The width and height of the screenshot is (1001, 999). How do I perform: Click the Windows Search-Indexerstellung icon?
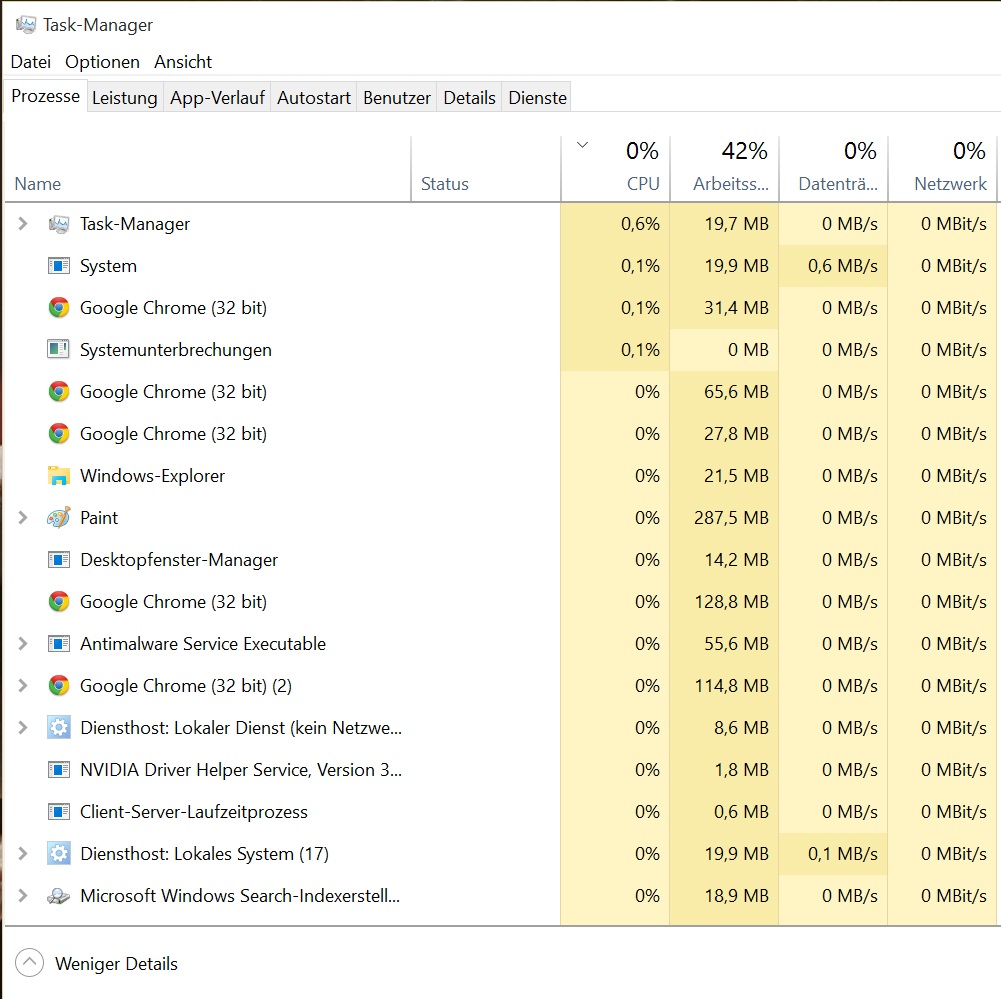(59, 896)
